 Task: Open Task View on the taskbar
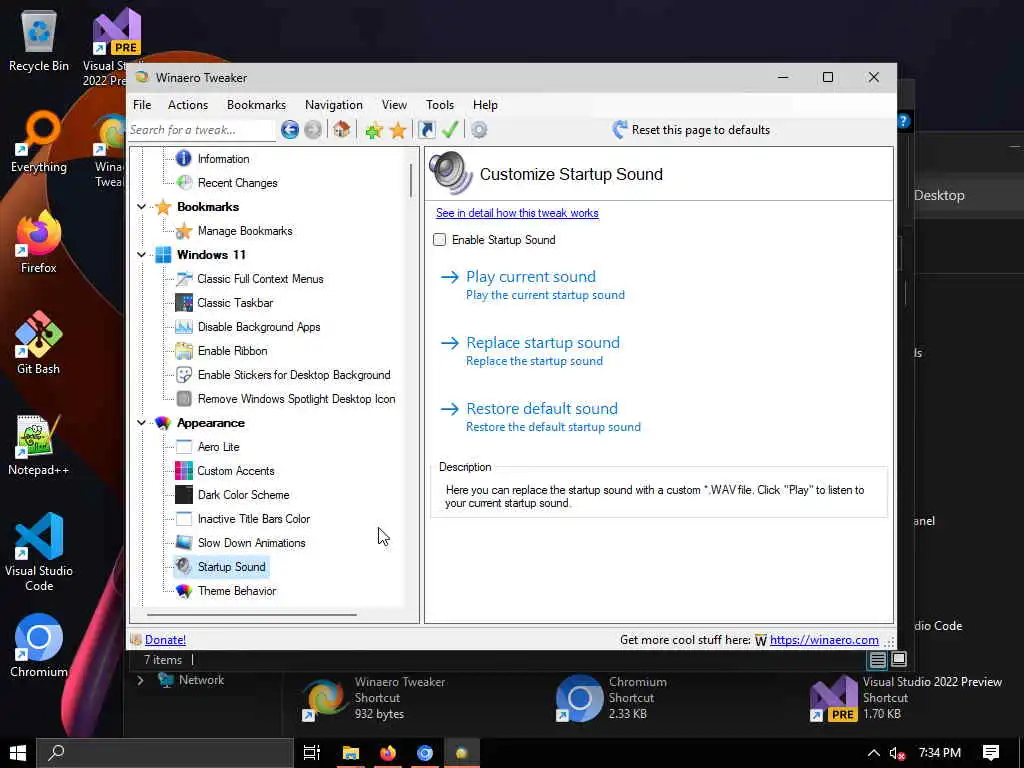click(312, 753)
